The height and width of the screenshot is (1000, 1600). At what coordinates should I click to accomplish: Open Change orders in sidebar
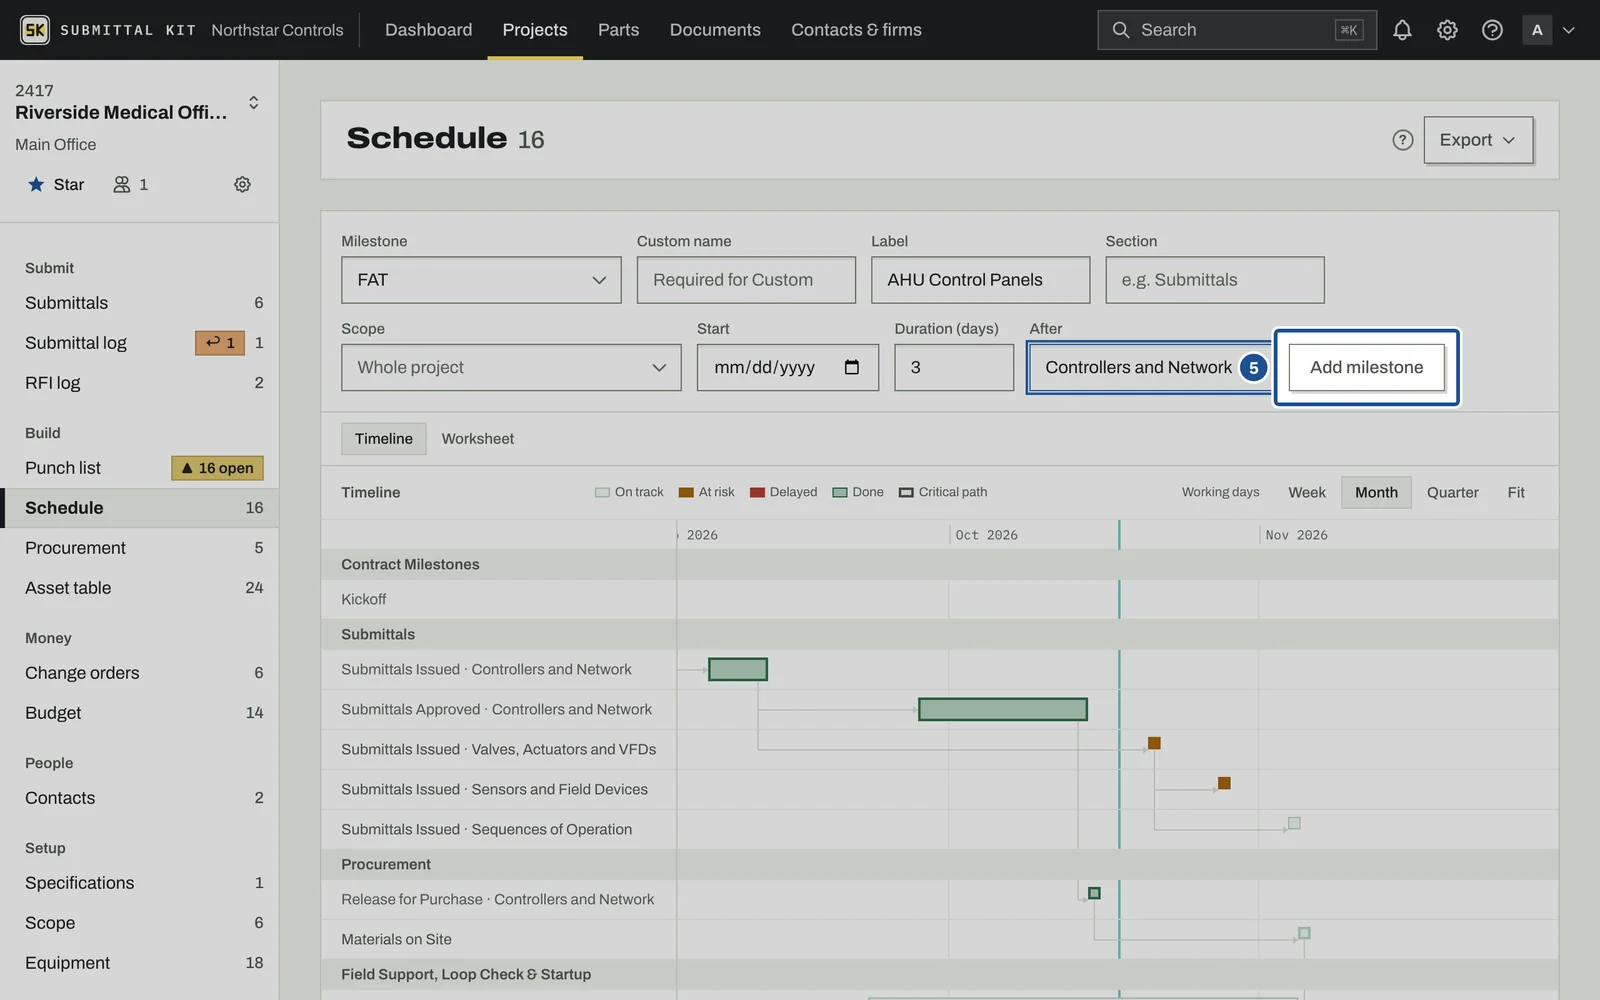(139, 673)
